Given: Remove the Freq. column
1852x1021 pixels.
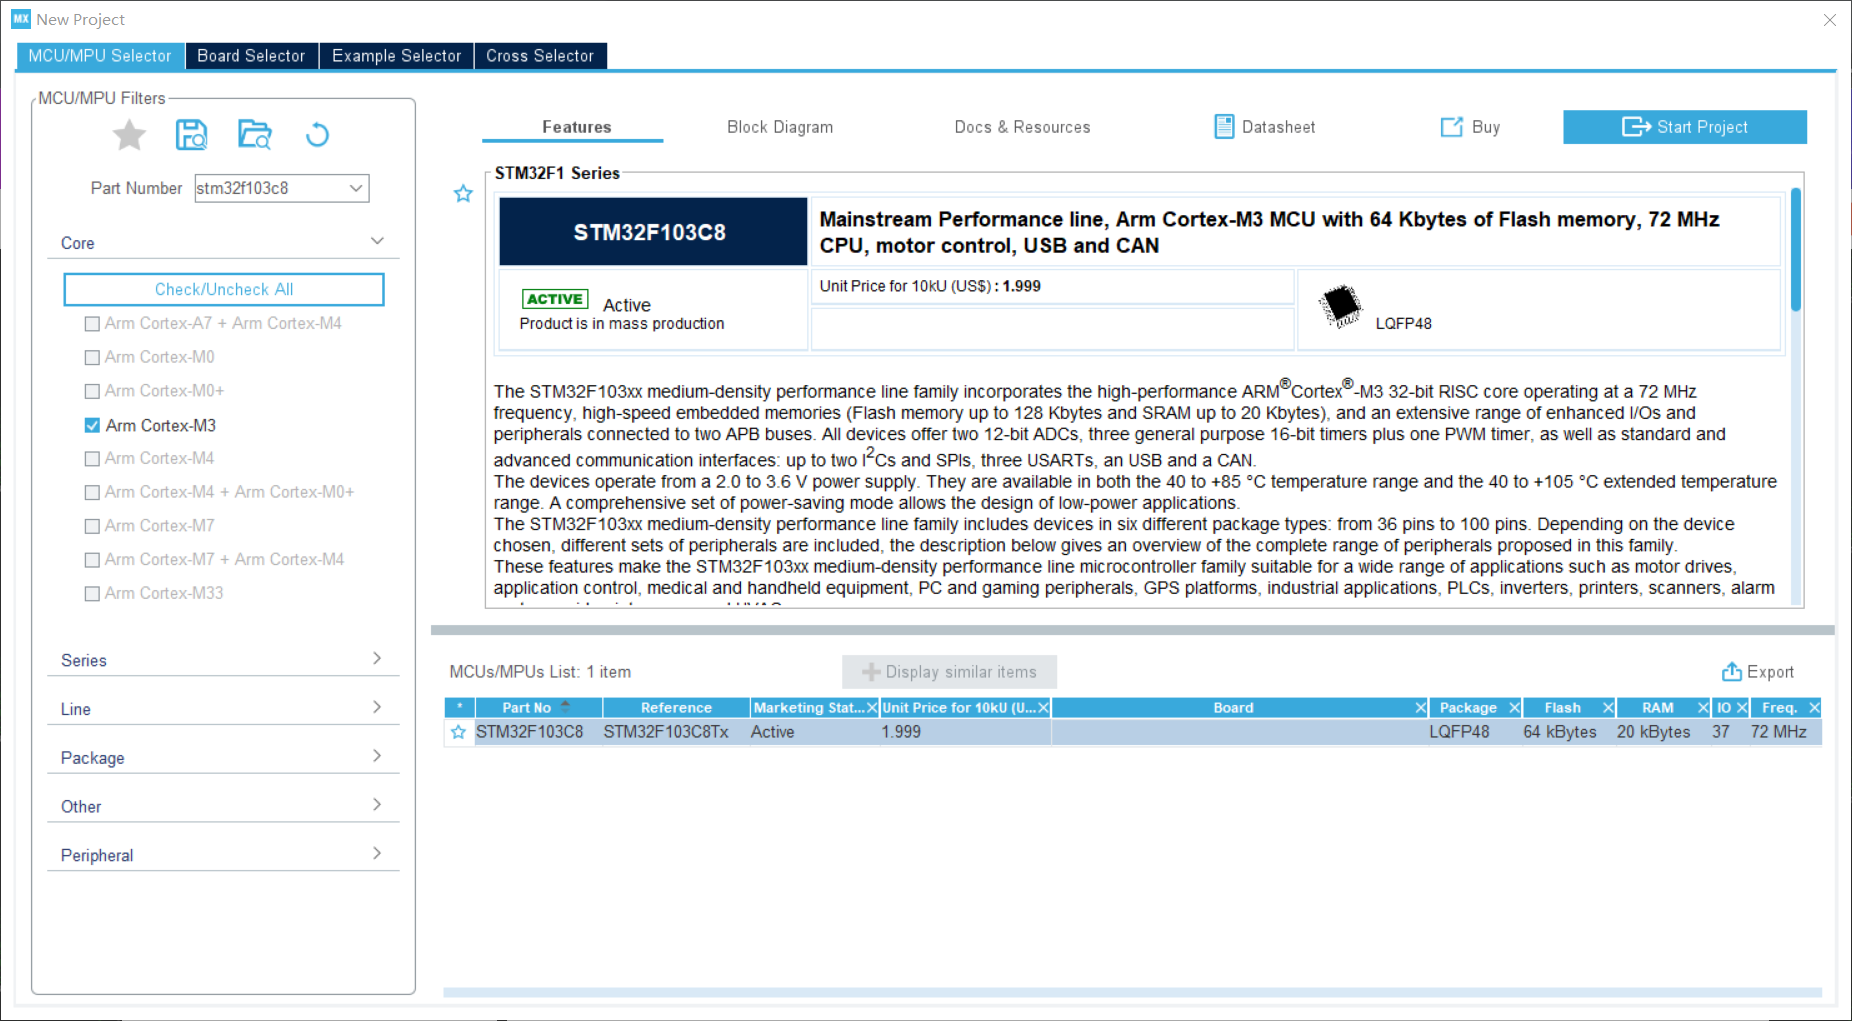Looking at the screenshot, I should 1814,708.
